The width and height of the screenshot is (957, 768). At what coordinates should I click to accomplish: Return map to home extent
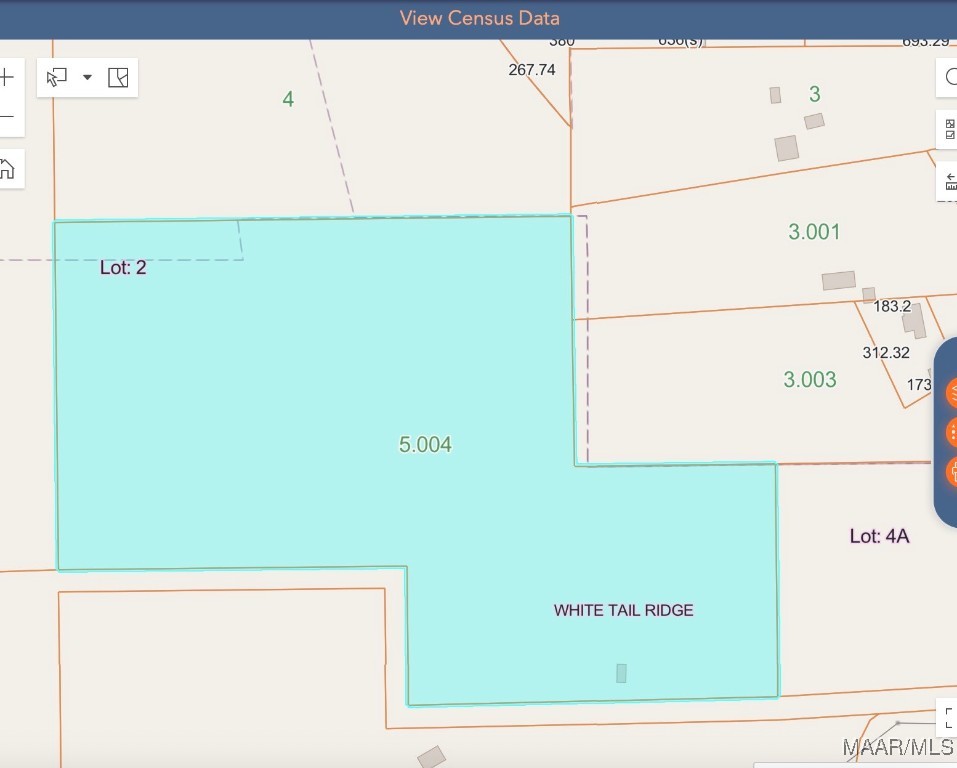click(7, 168)
